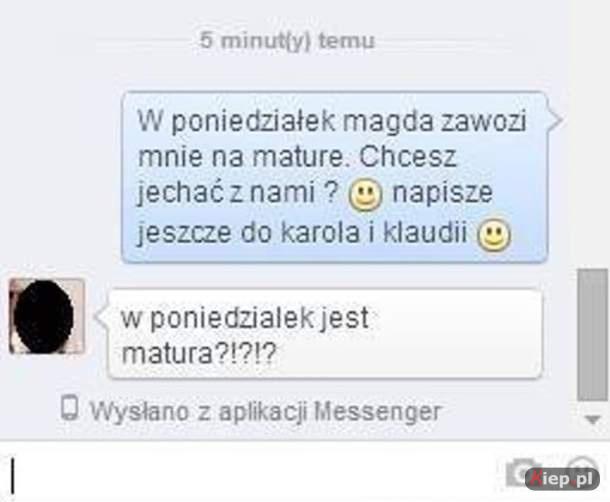Open the blacked-out sender avatar

coord(47,316)
